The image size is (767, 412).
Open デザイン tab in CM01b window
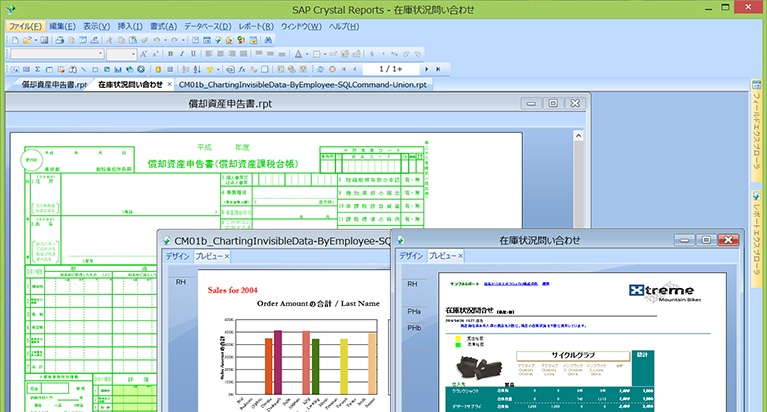tap(177, 256)
